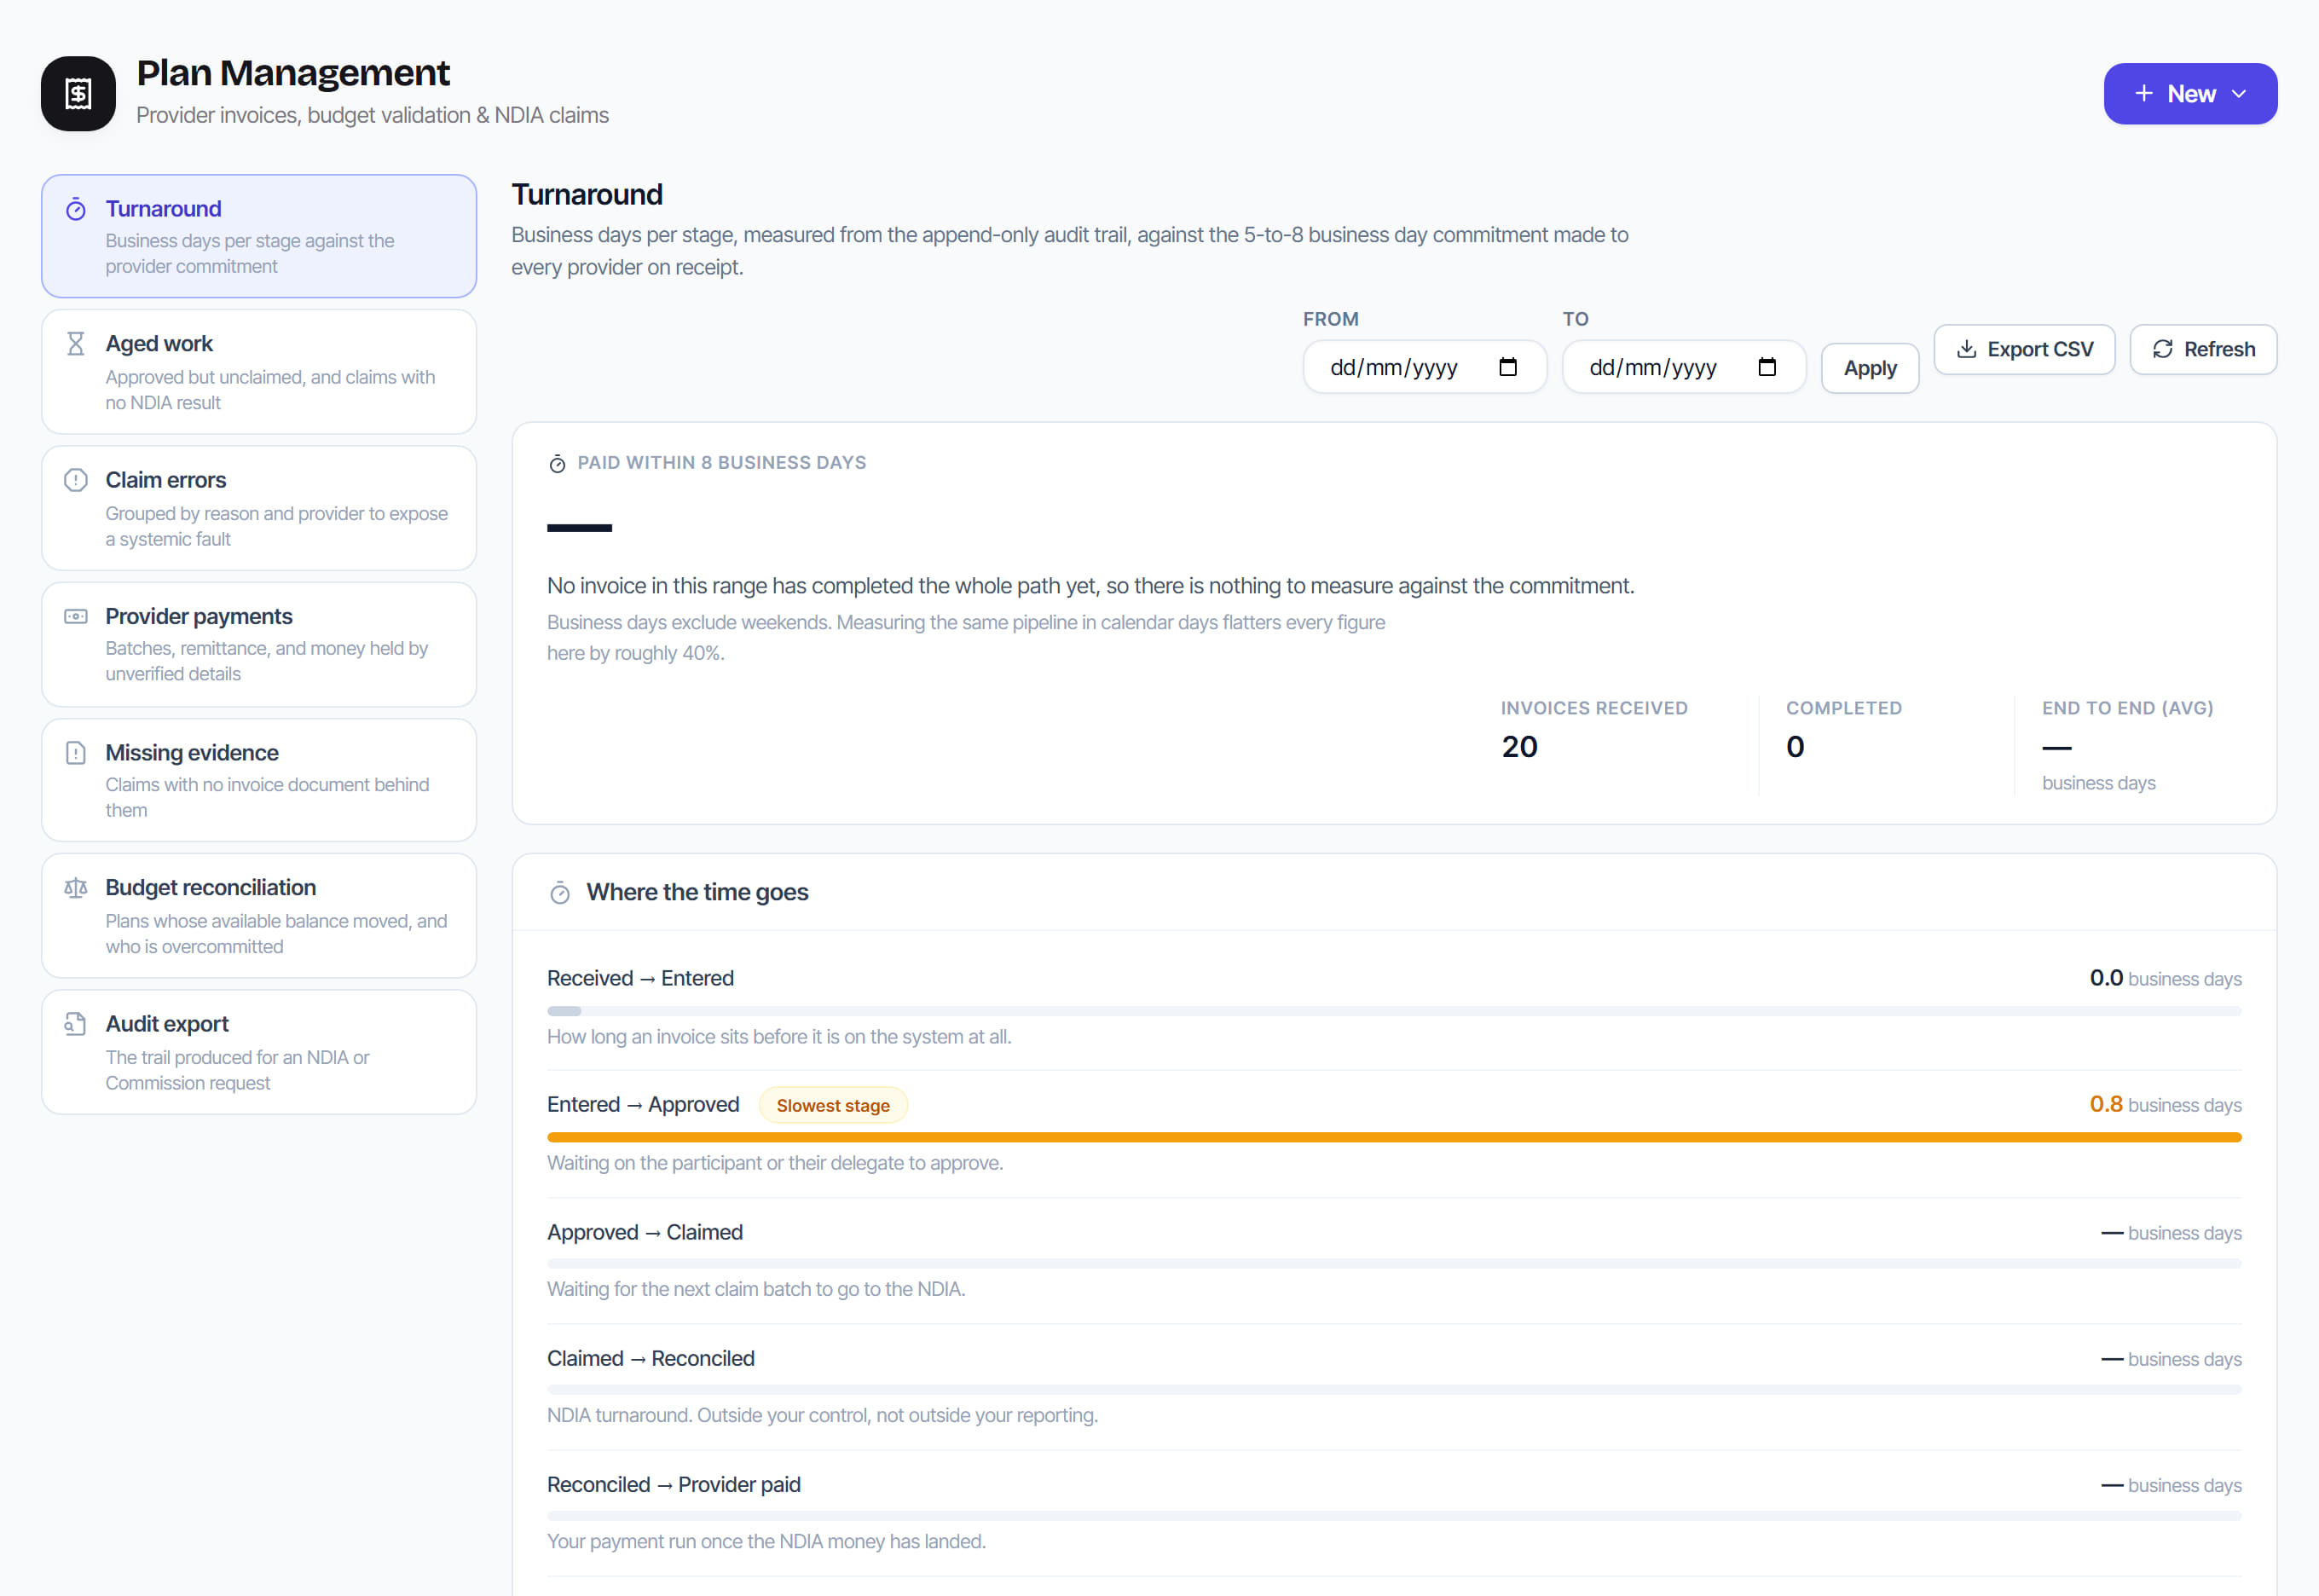Select the Missing evidence report

(259, 780)
